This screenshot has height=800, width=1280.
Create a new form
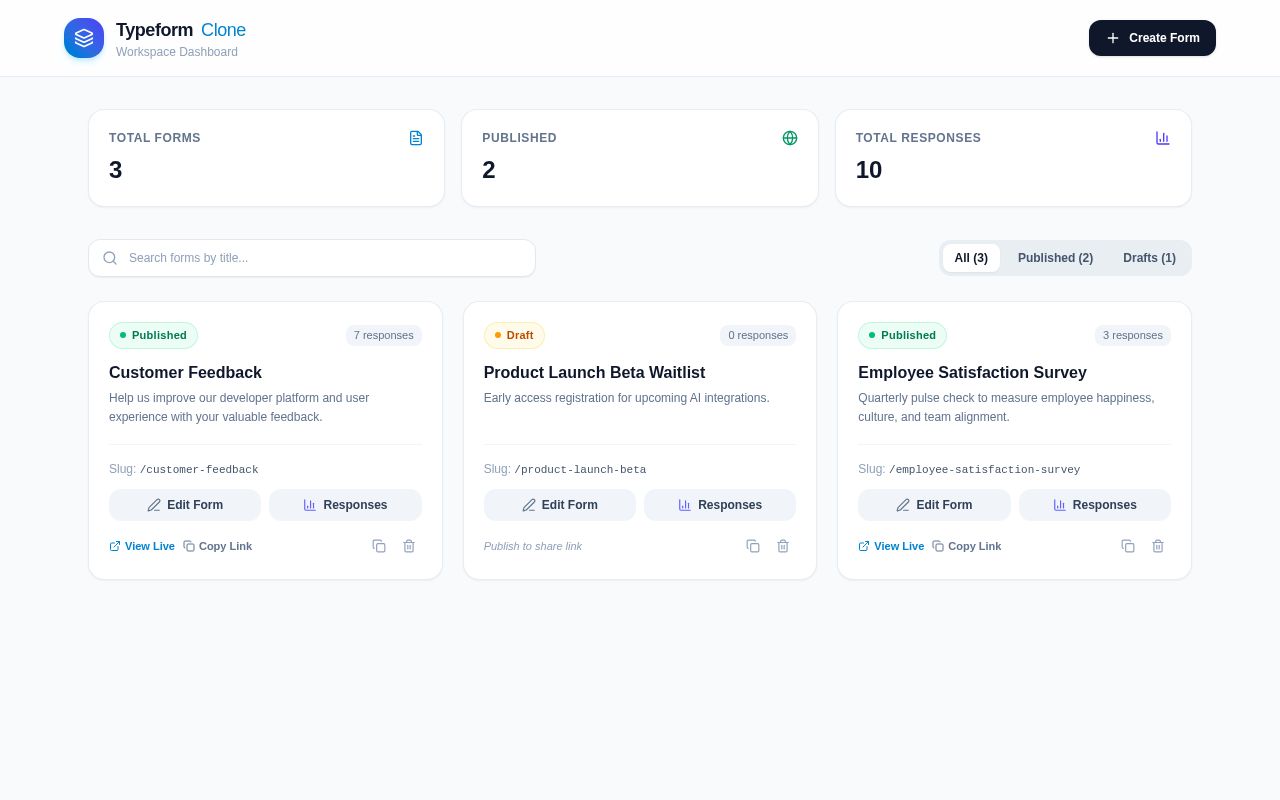point(1152,38)
